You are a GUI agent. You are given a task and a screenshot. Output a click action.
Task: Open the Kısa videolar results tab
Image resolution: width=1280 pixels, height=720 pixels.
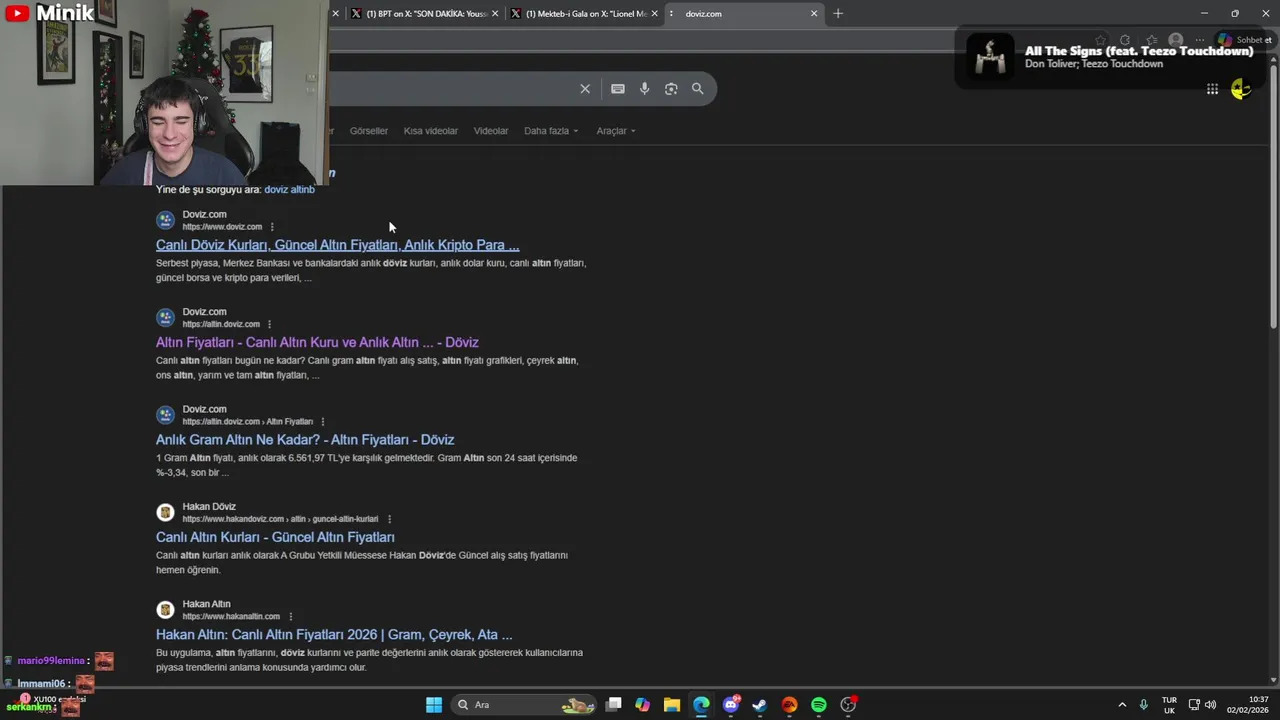[430, 131]
